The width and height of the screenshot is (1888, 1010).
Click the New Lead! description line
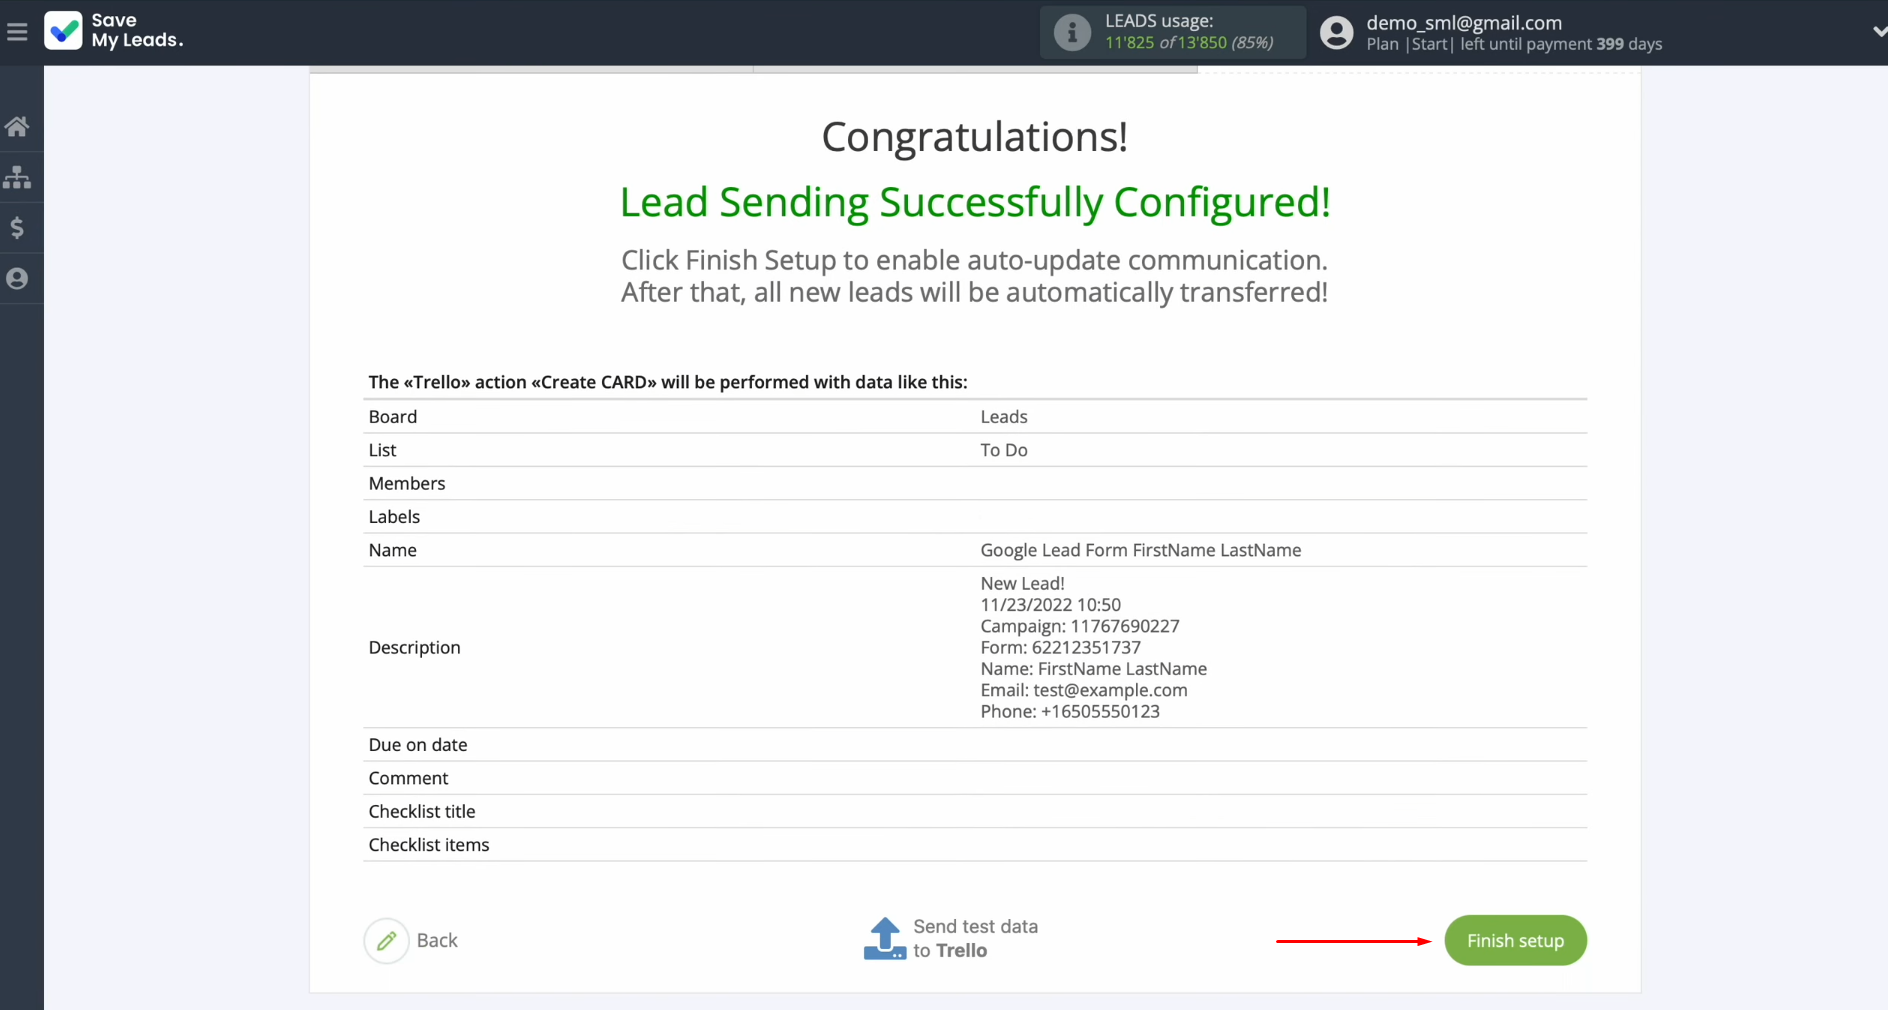(x=1022, y=583)
